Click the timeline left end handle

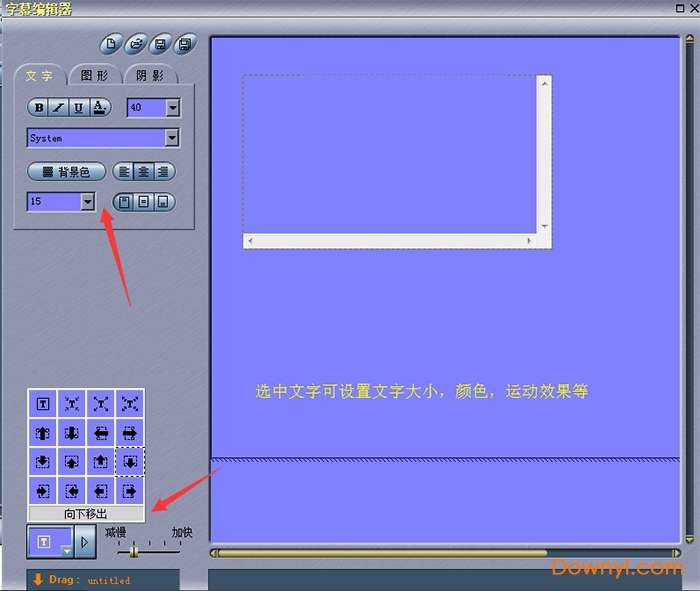click(x=214, y=553)
